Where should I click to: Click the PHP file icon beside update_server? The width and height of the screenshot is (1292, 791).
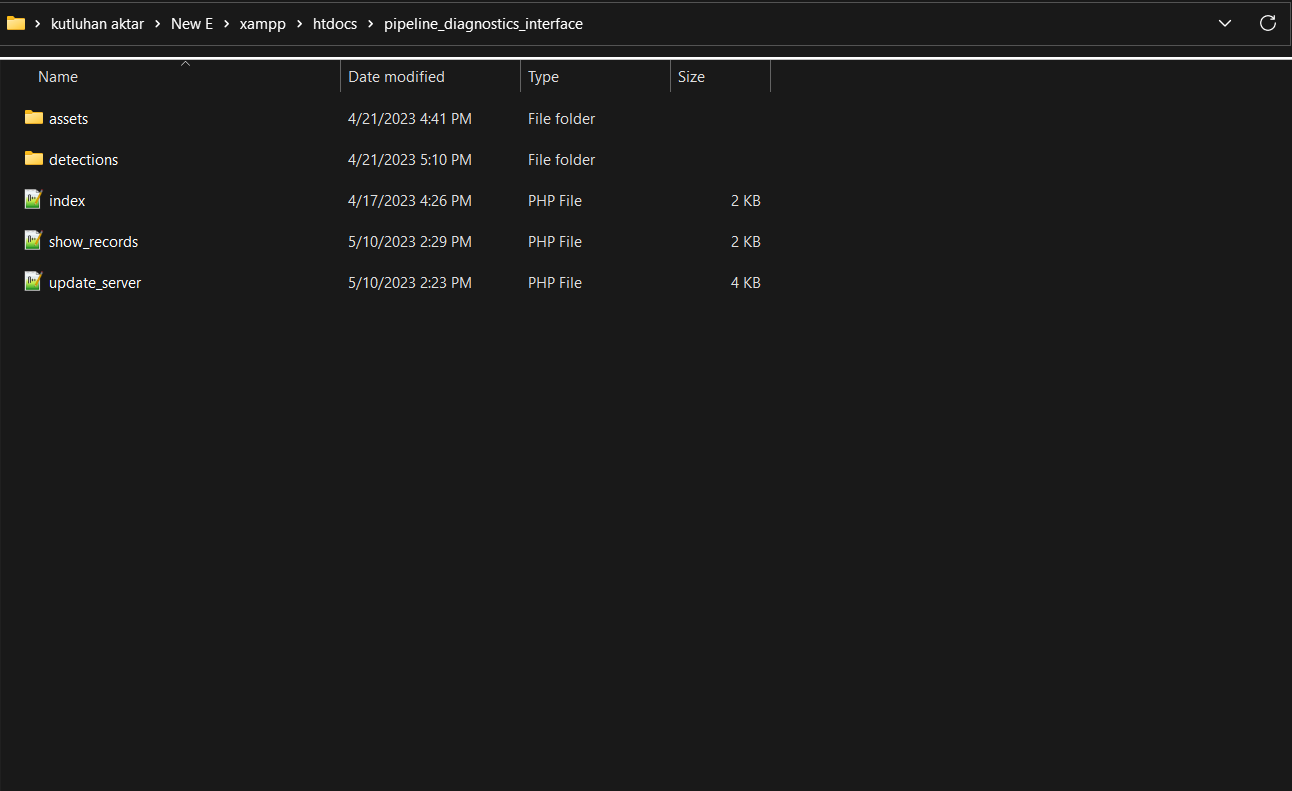click(x=33, y=282)
